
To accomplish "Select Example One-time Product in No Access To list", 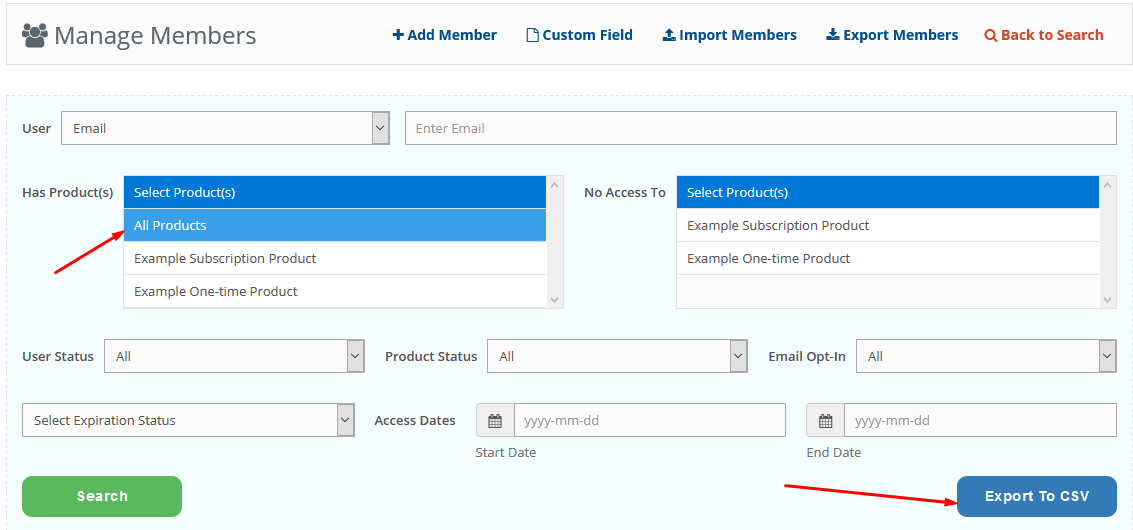I will tap(887, 258).
